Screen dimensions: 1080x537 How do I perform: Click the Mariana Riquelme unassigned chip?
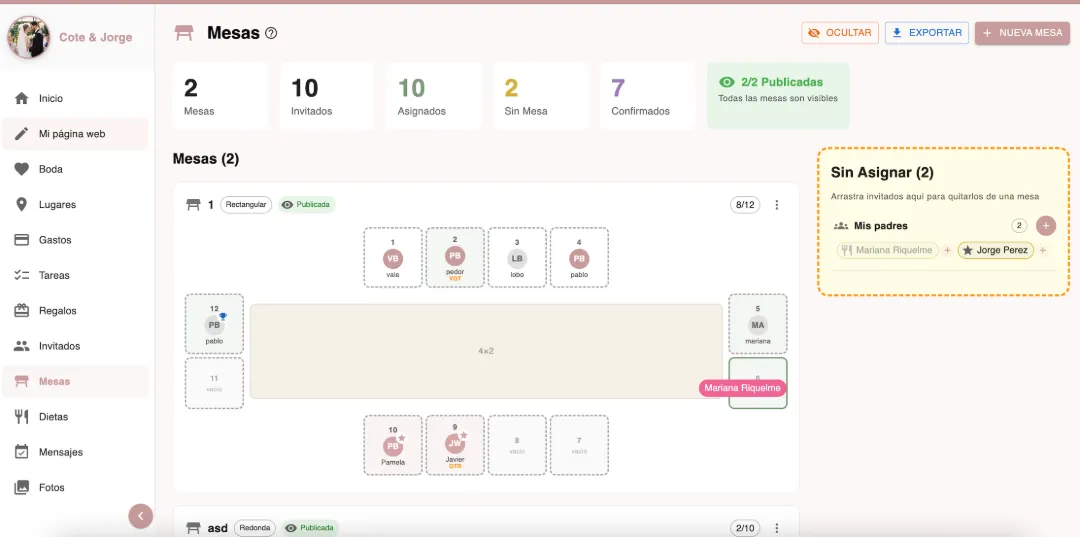[888, 251]
